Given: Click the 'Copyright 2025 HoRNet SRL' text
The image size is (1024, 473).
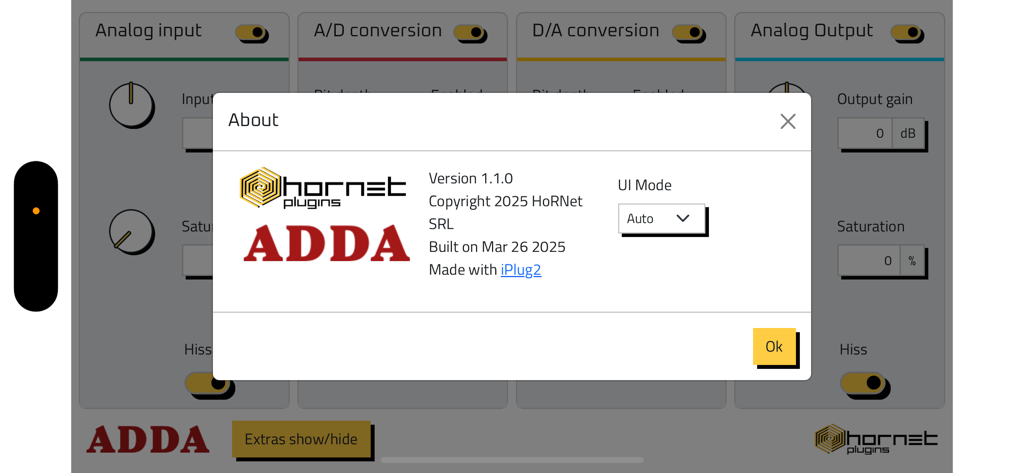Looking at the screenshot, I should [505, 212].
